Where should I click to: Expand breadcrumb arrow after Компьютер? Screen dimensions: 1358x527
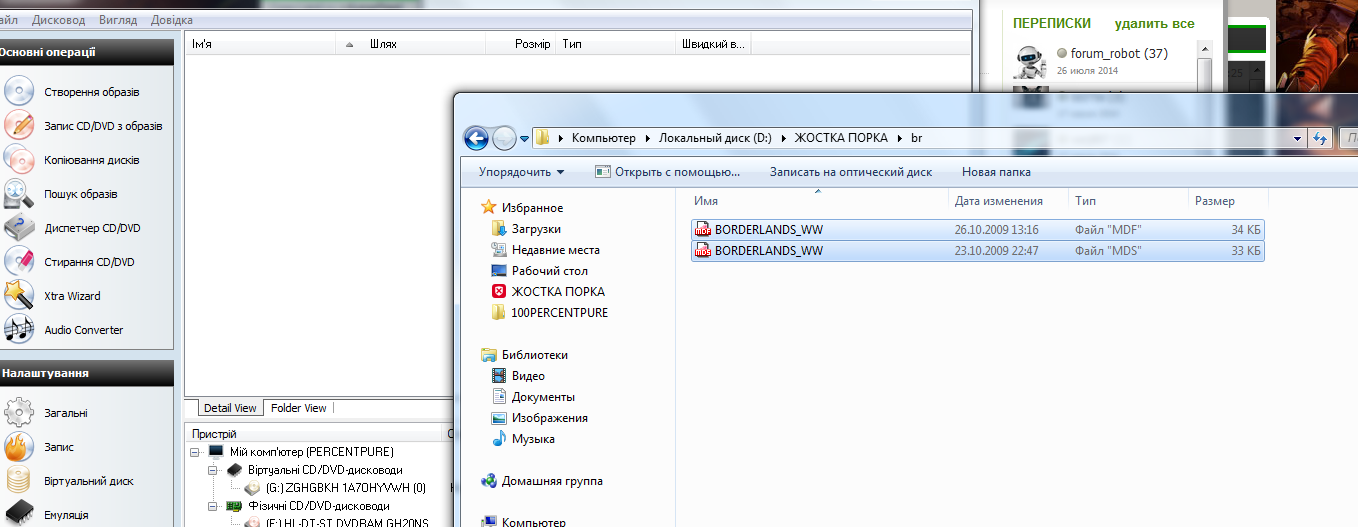(648, 138)
